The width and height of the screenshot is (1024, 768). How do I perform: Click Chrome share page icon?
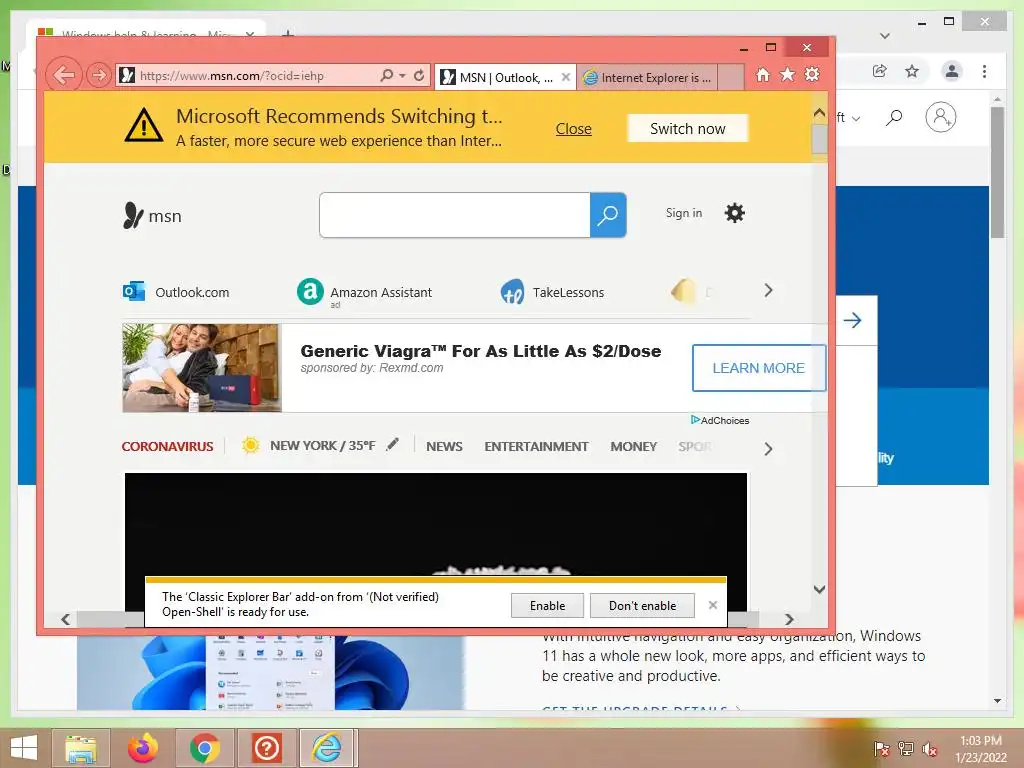tap(880, 71)
